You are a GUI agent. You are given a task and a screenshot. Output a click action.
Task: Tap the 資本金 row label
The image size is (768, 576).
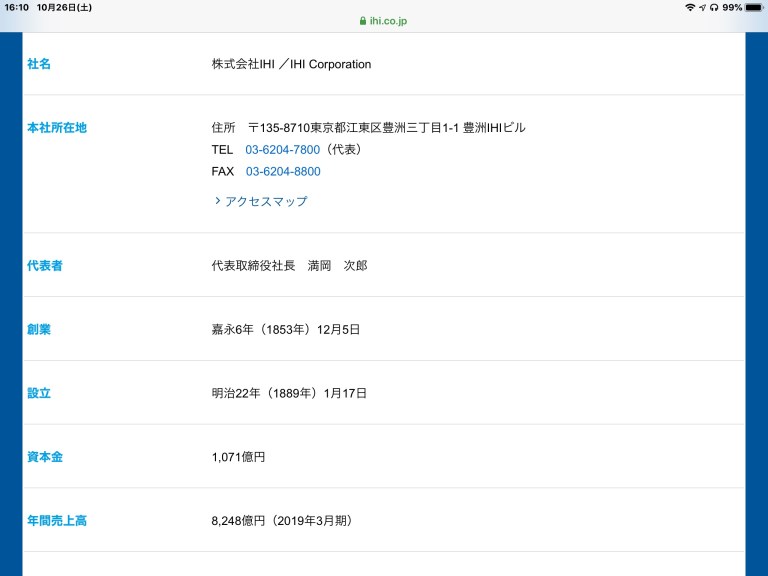pyautogui.click(x=45, y=457)
